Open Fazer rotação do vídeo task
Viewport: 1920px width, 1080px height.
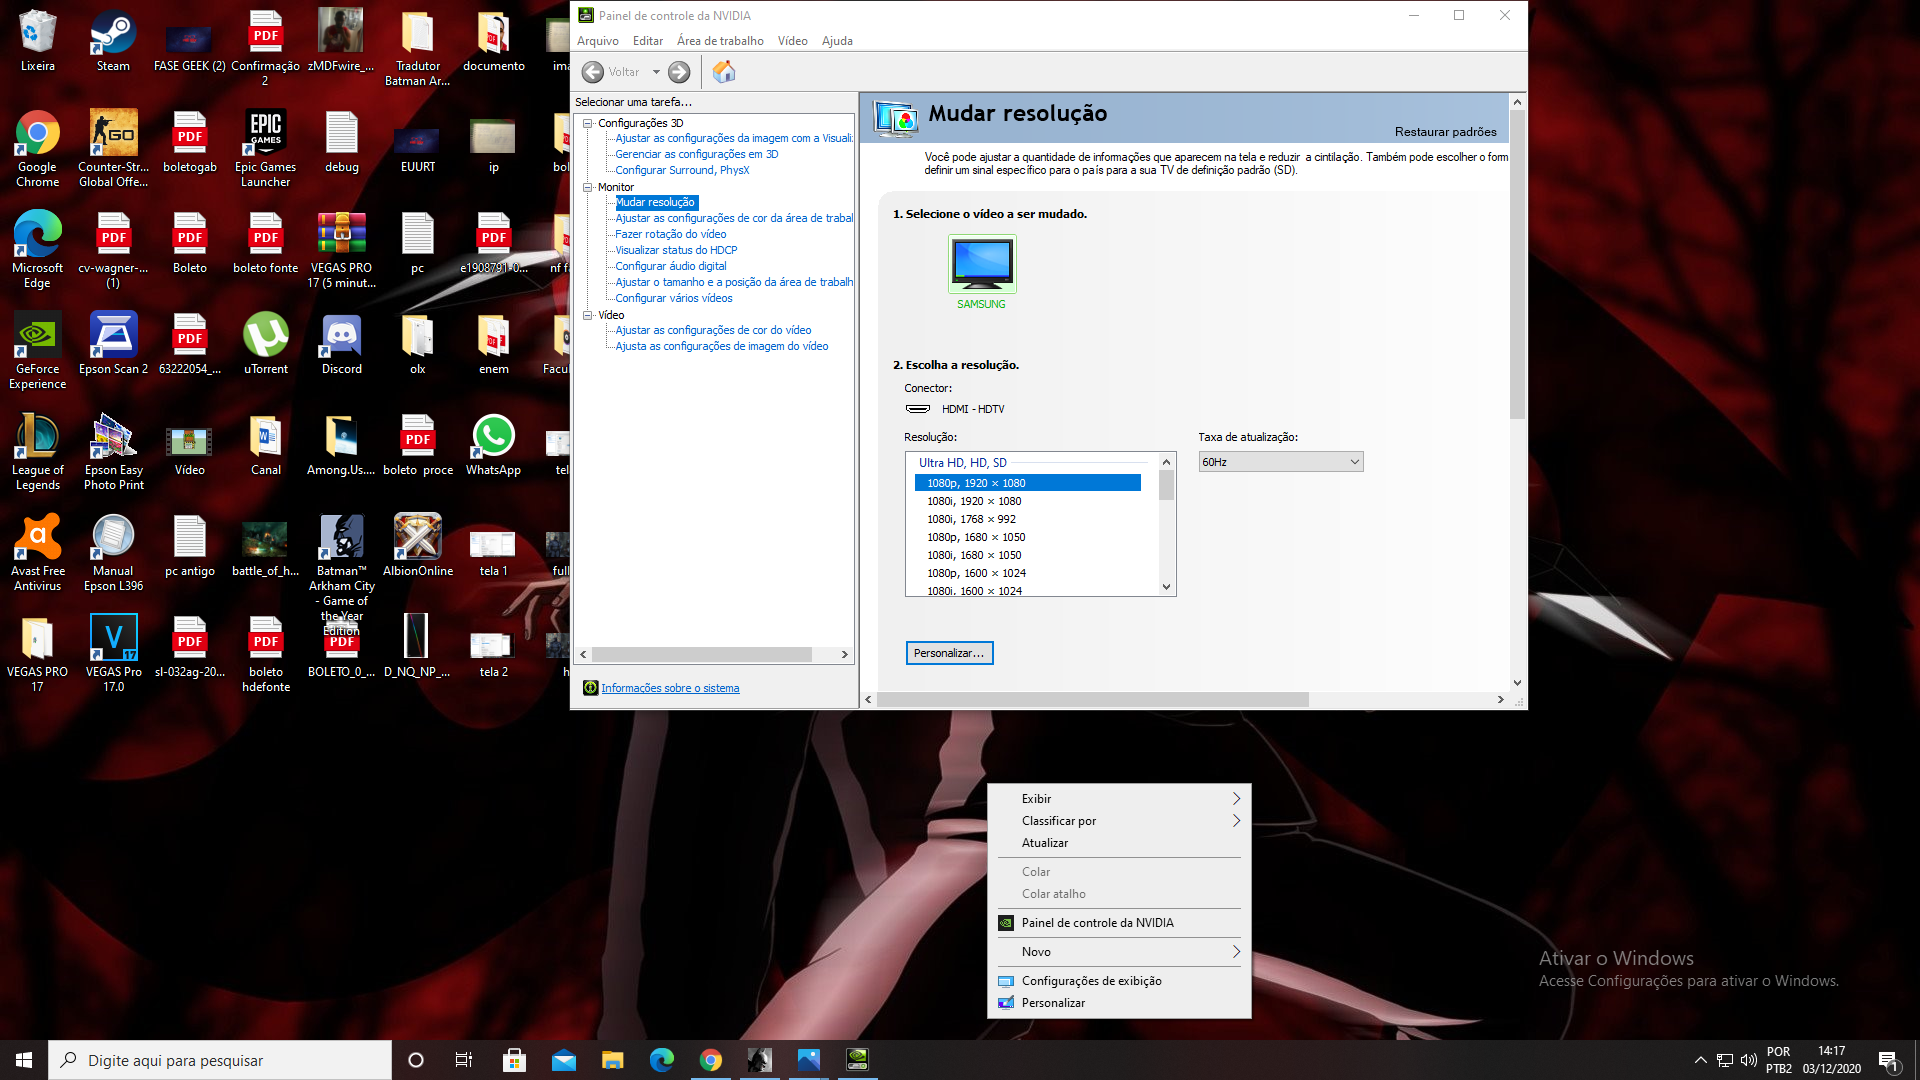pyautogui.click(x=670, y=234)
